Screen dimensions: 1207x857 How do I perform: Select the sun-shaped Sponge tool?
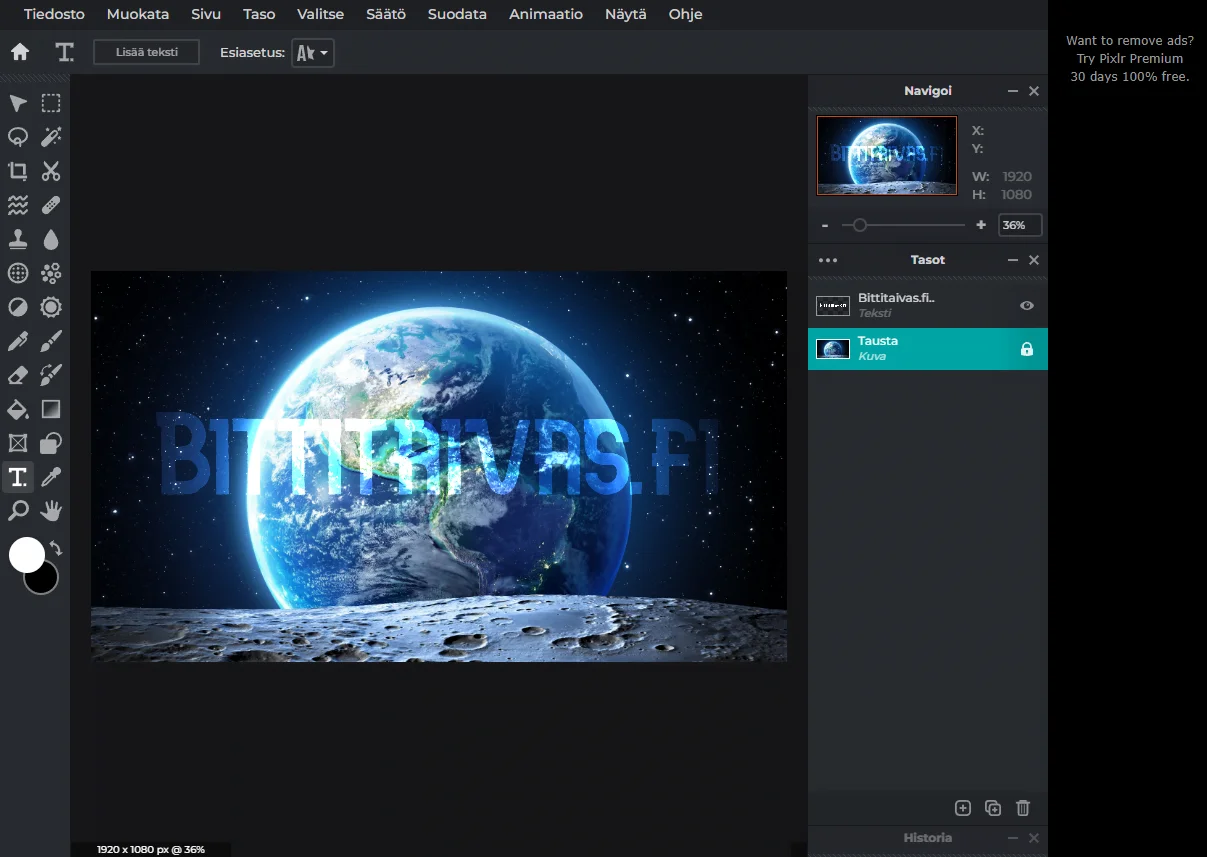tap(51, 307)
